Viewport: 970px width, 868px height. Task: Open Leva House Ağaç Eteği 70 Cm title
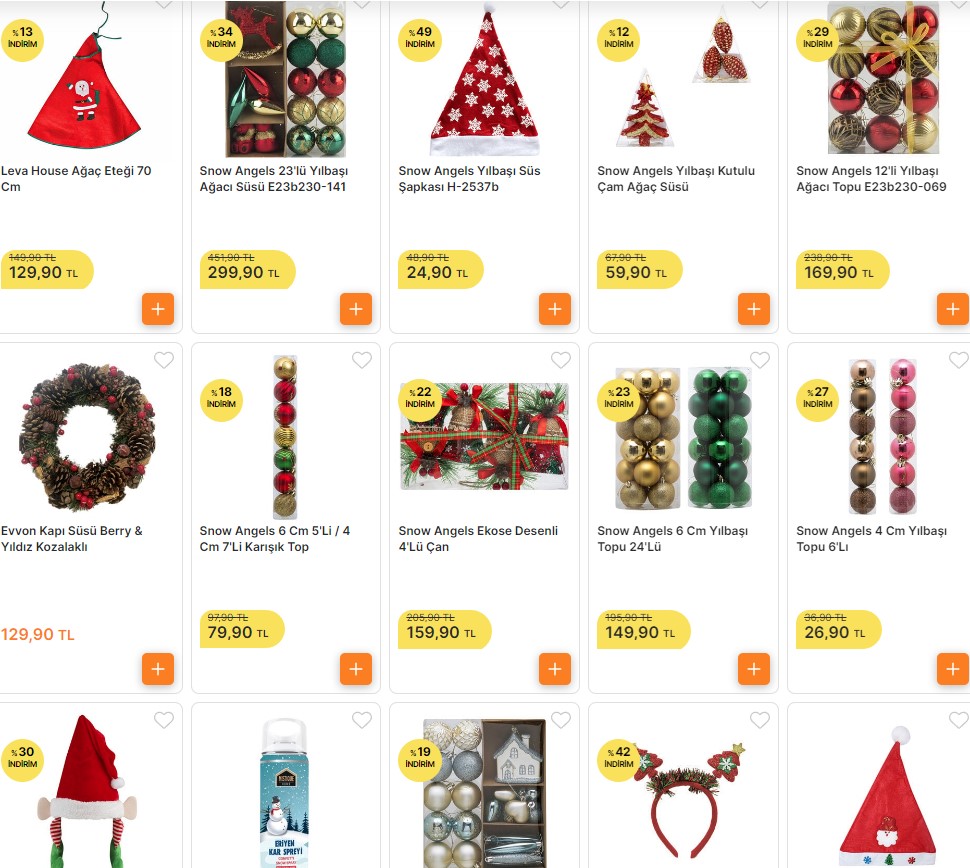76,179
